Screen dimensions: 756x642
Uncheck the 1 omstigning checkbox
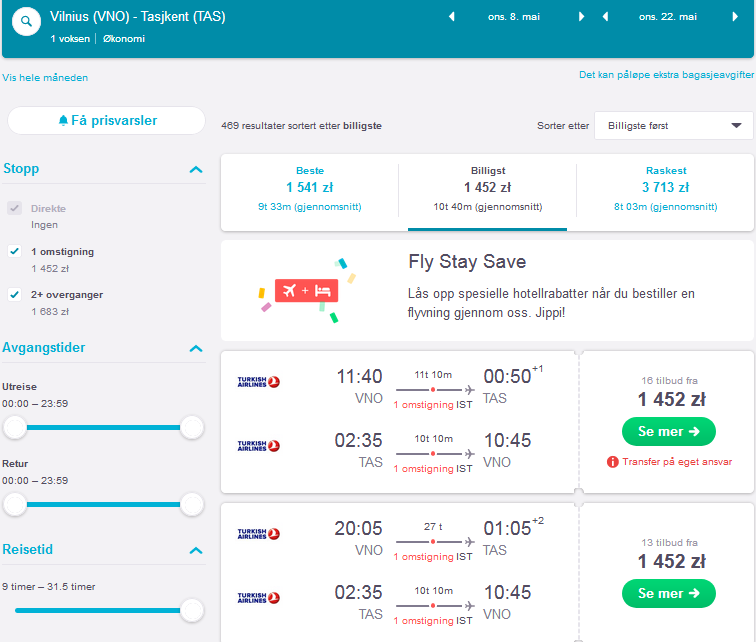click(14, 251)
